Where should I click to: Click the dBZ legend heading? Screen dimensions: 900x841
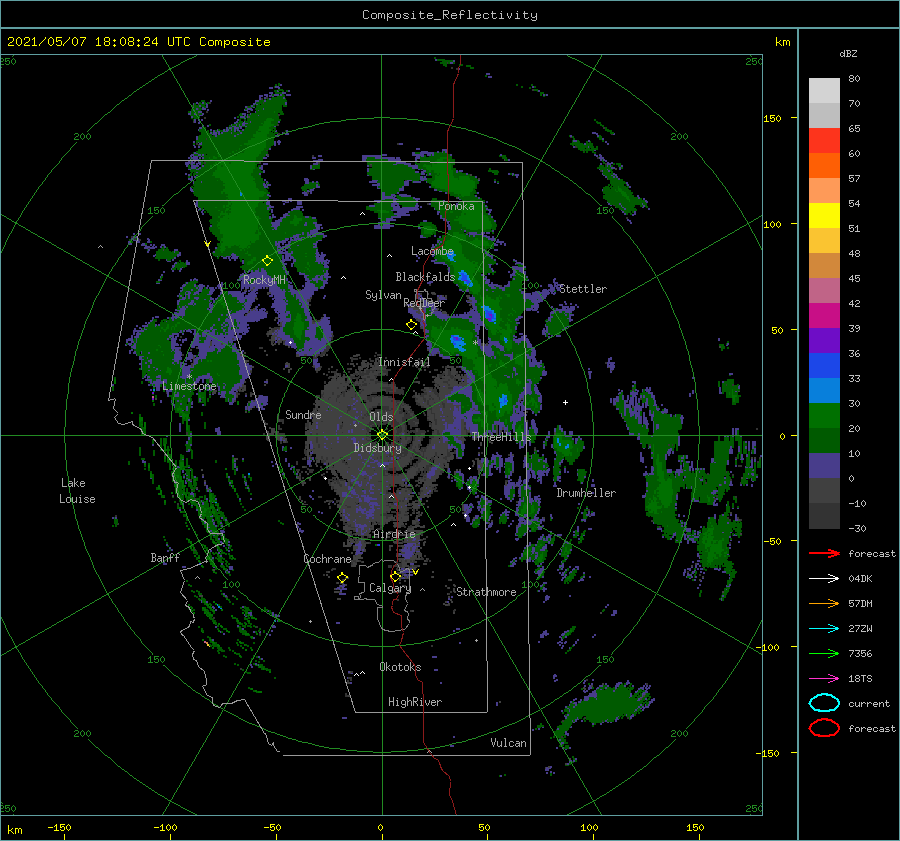point(848,53)
